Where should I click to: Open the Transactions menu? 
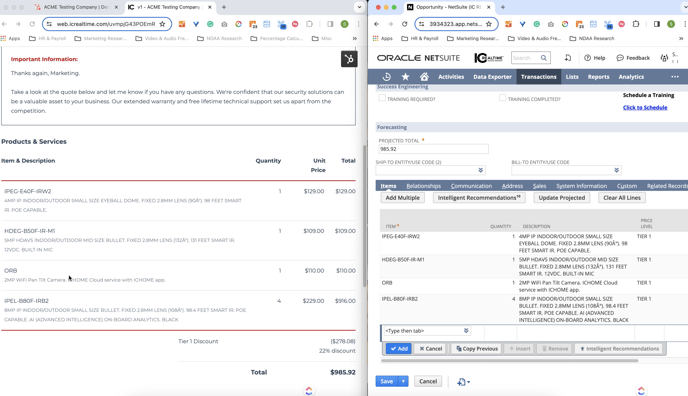[538, 77]
